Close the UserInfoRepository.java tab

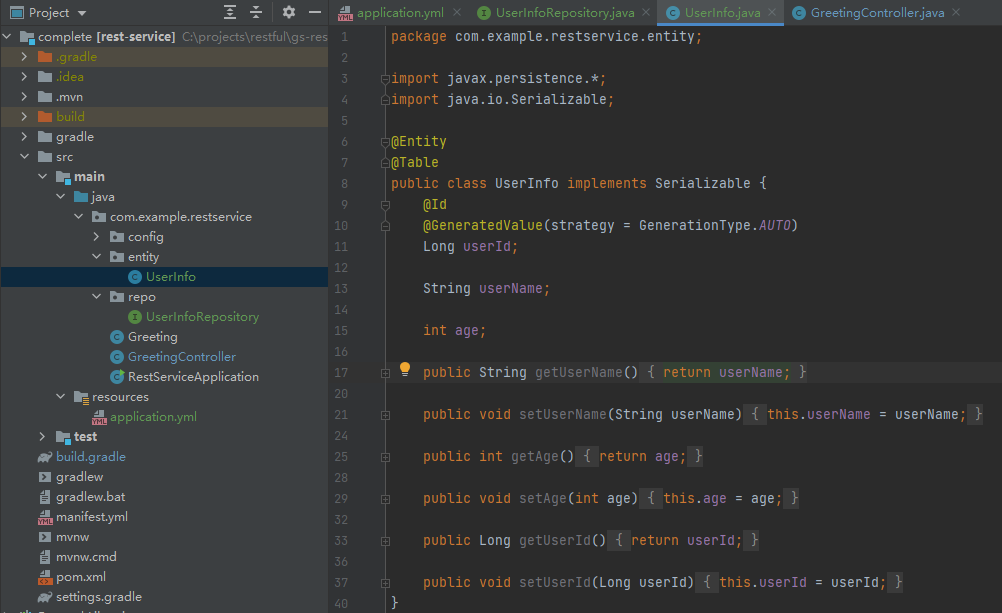coord(646,12)
